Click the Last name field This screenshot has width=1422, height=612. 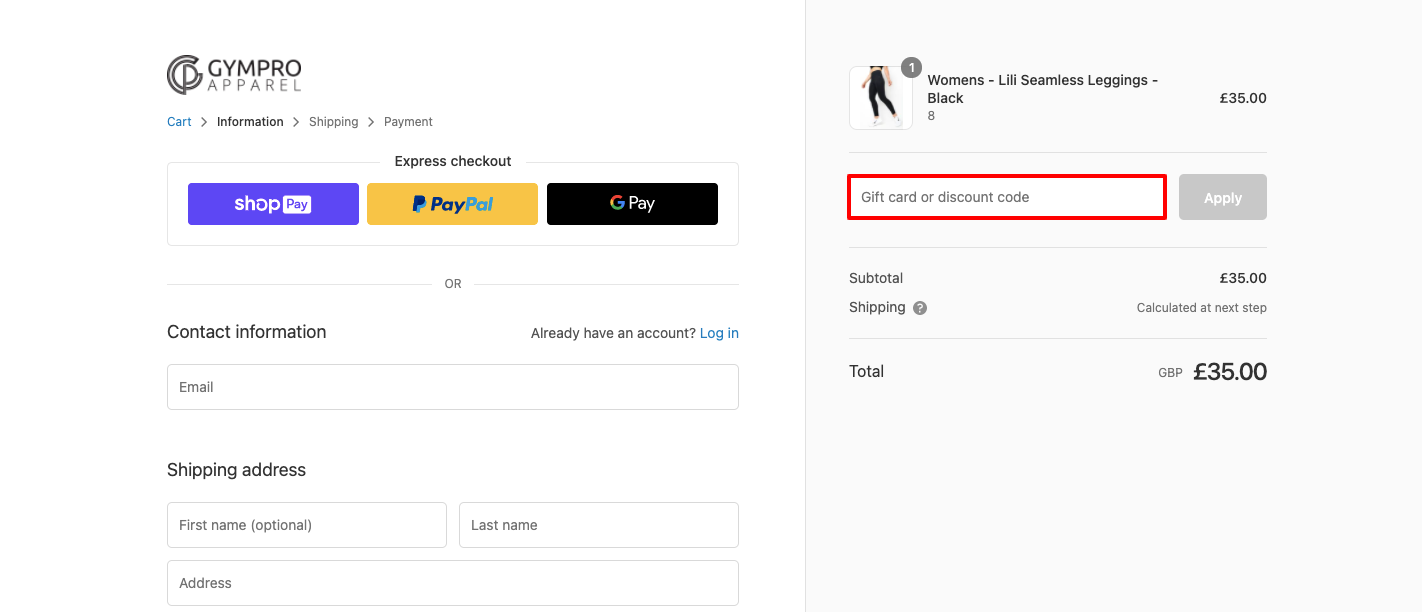point(598,524)
